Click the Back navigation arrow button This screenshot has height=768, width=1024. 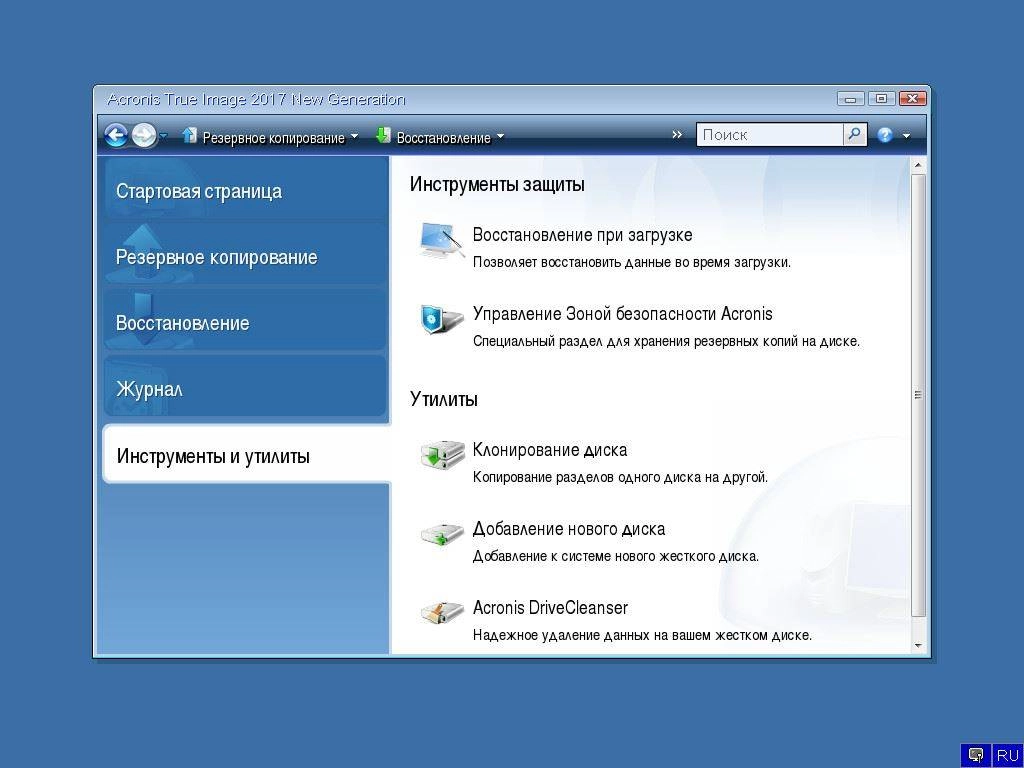click(x=116, y=136)
